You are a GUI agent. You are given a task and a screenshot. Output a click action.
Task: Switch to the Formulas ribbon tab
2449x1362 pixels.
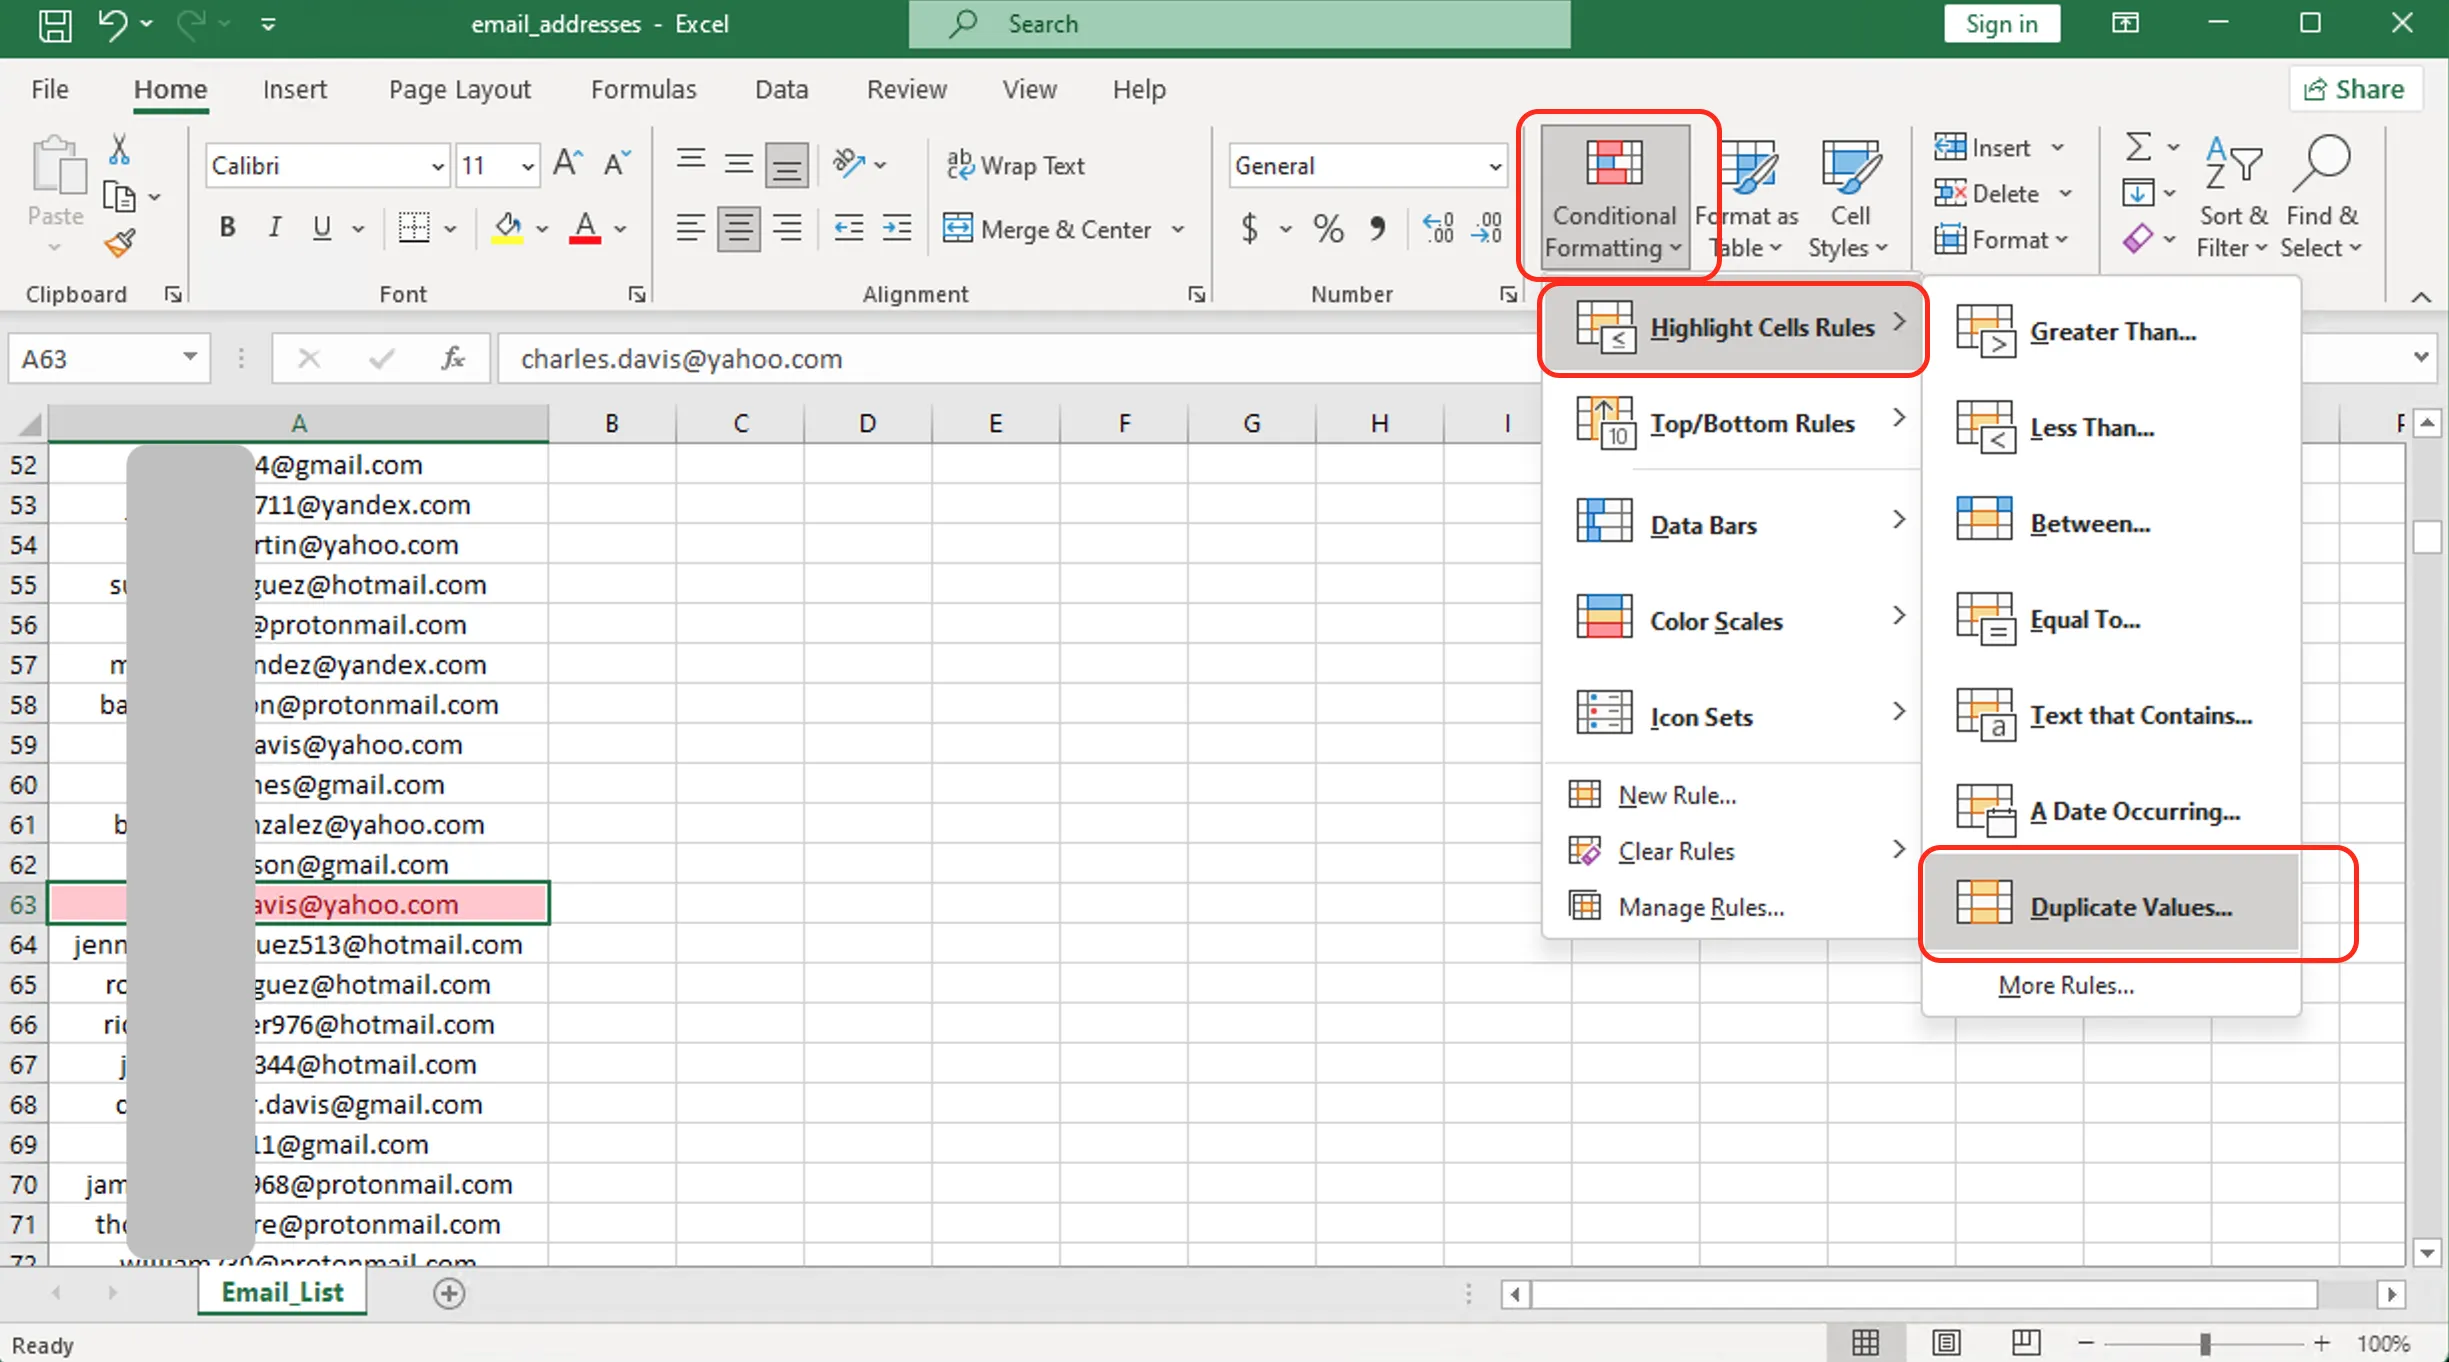tap(643, 89)
